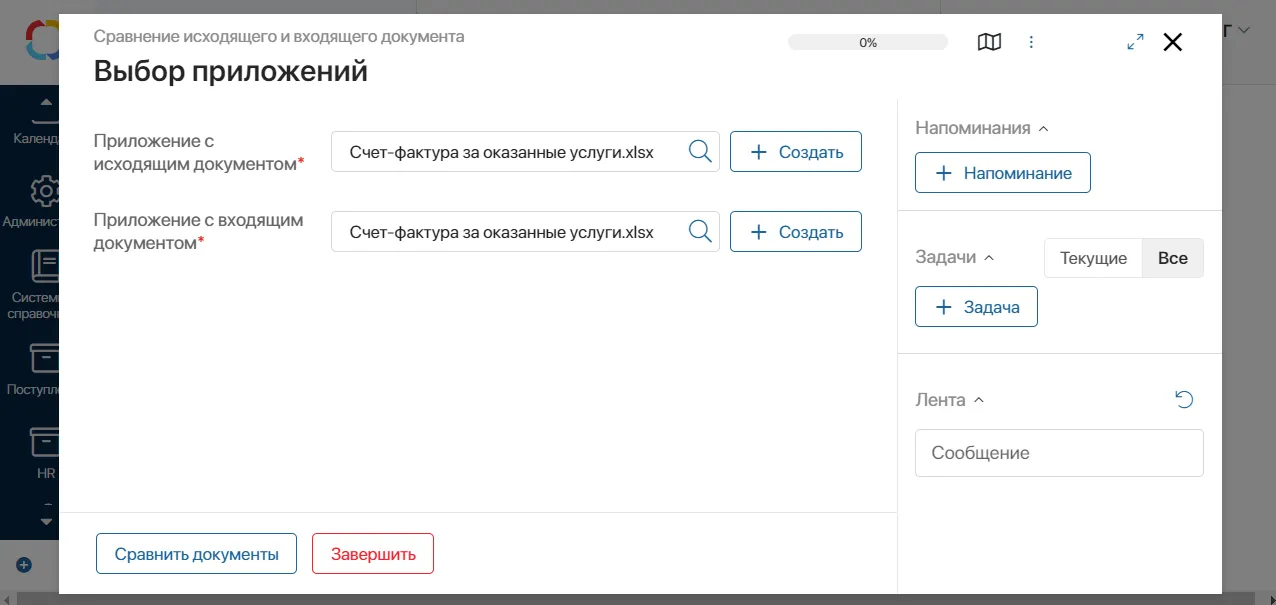1276x605 pixels.
Task: Open search for the входящий document field
Action: click(x=699, y=231)
